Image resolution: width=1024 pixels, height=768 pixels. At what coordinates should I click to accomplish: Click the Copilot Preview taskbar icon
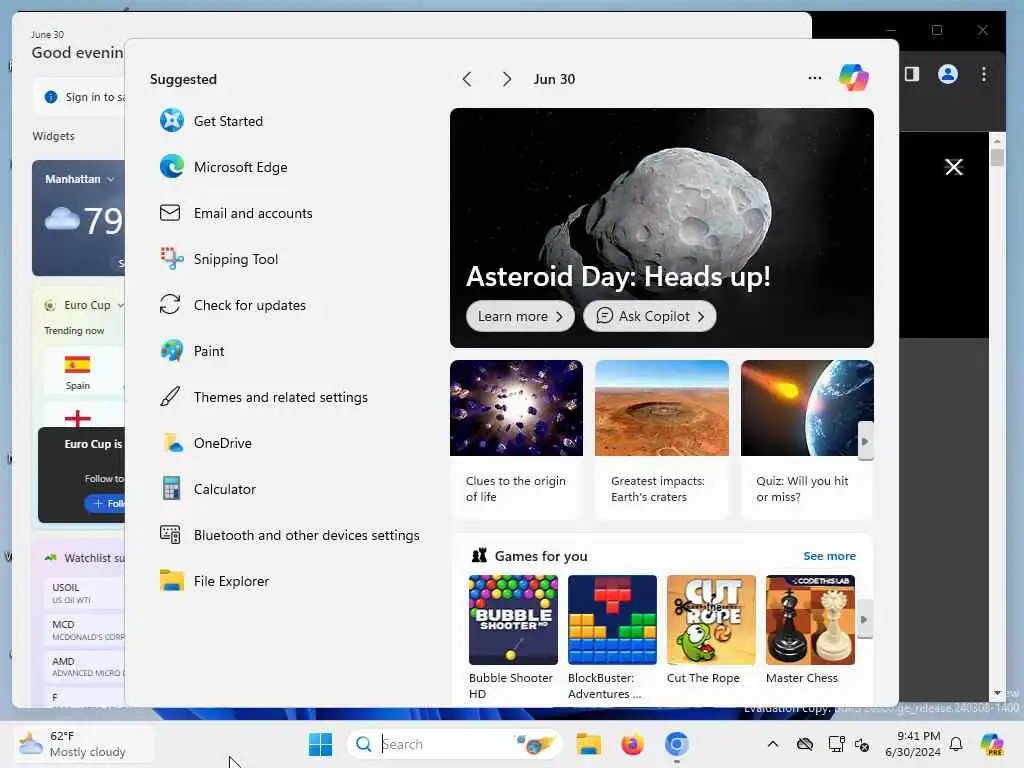pyautogui.click(x=992, y=744)
